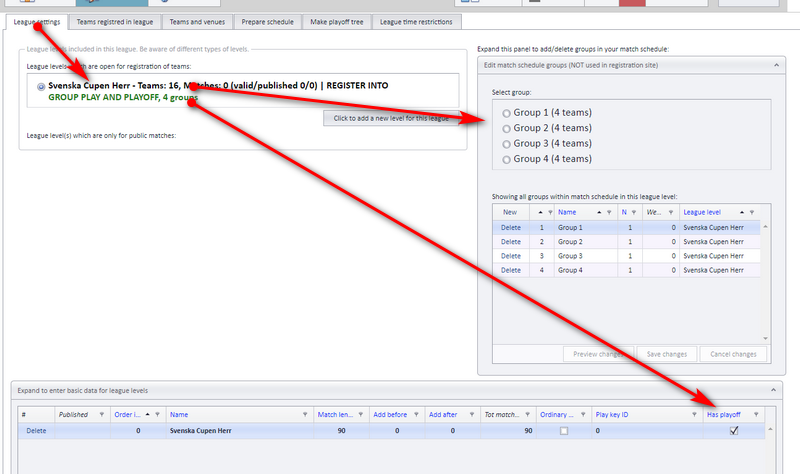Open filter icon for Add after column
Screen dimensions: 800x474
472,414
